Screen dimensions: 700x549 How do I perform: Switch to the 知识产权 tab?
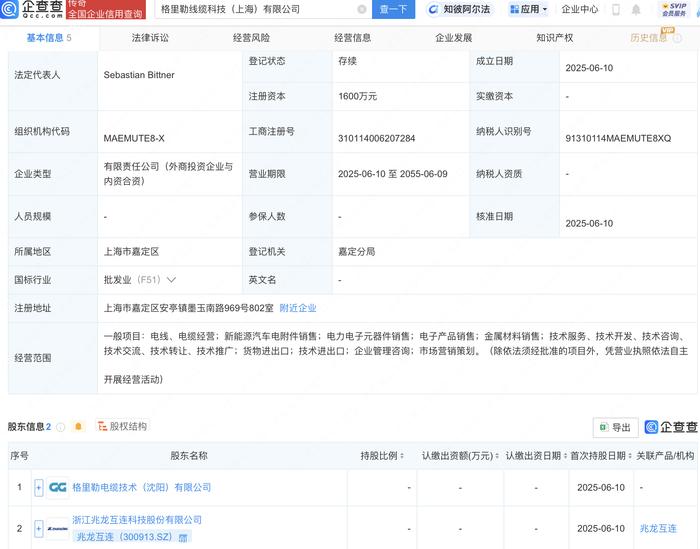[555, 38]
